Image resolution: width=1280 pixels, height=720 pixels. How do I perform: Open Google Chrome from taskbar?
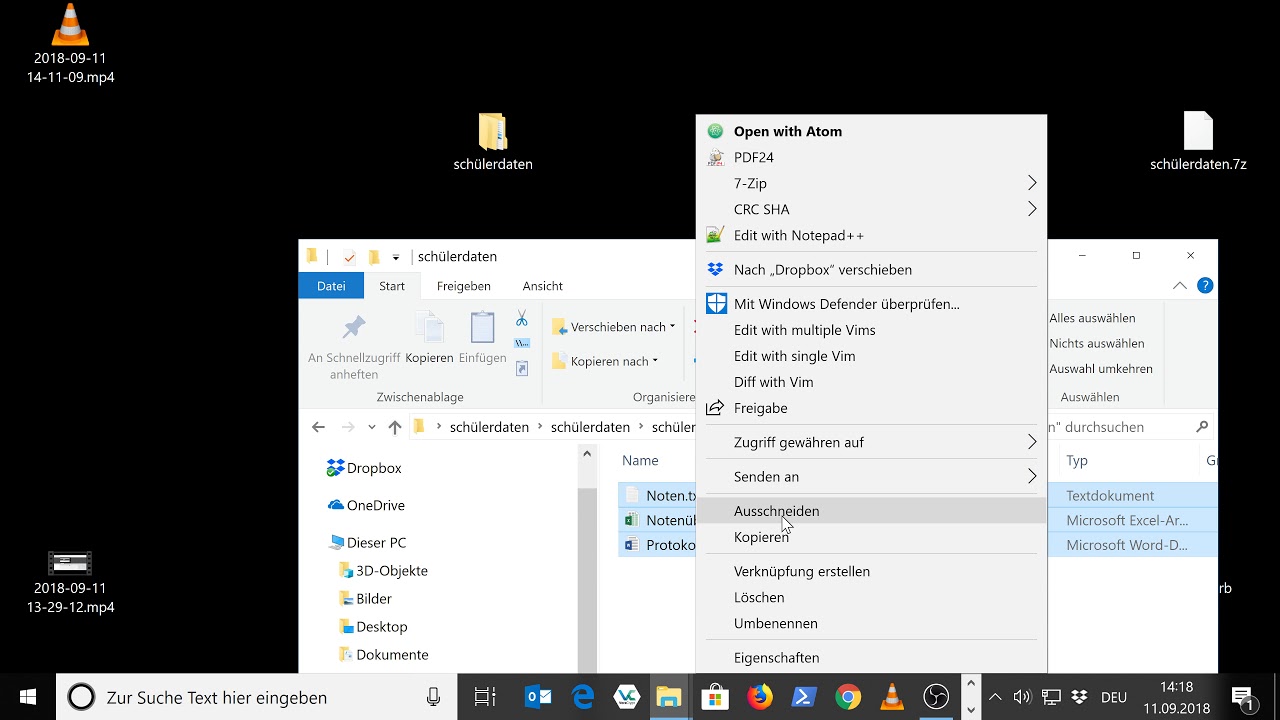(848, 697)
